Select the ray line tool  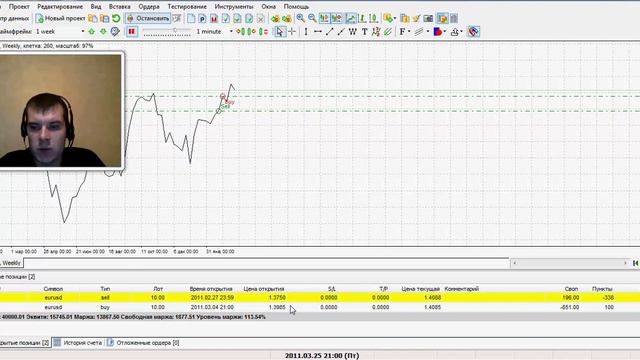click(341, 31)
